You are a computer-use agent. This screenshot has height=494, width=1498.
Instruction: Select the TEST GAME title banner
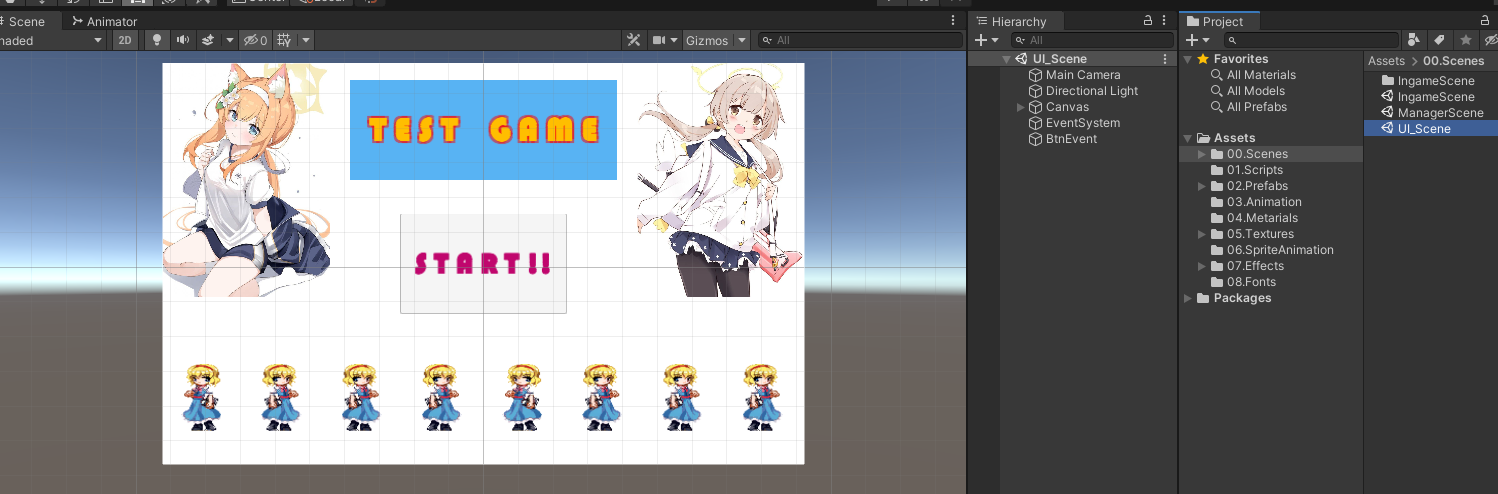point(483,130)
